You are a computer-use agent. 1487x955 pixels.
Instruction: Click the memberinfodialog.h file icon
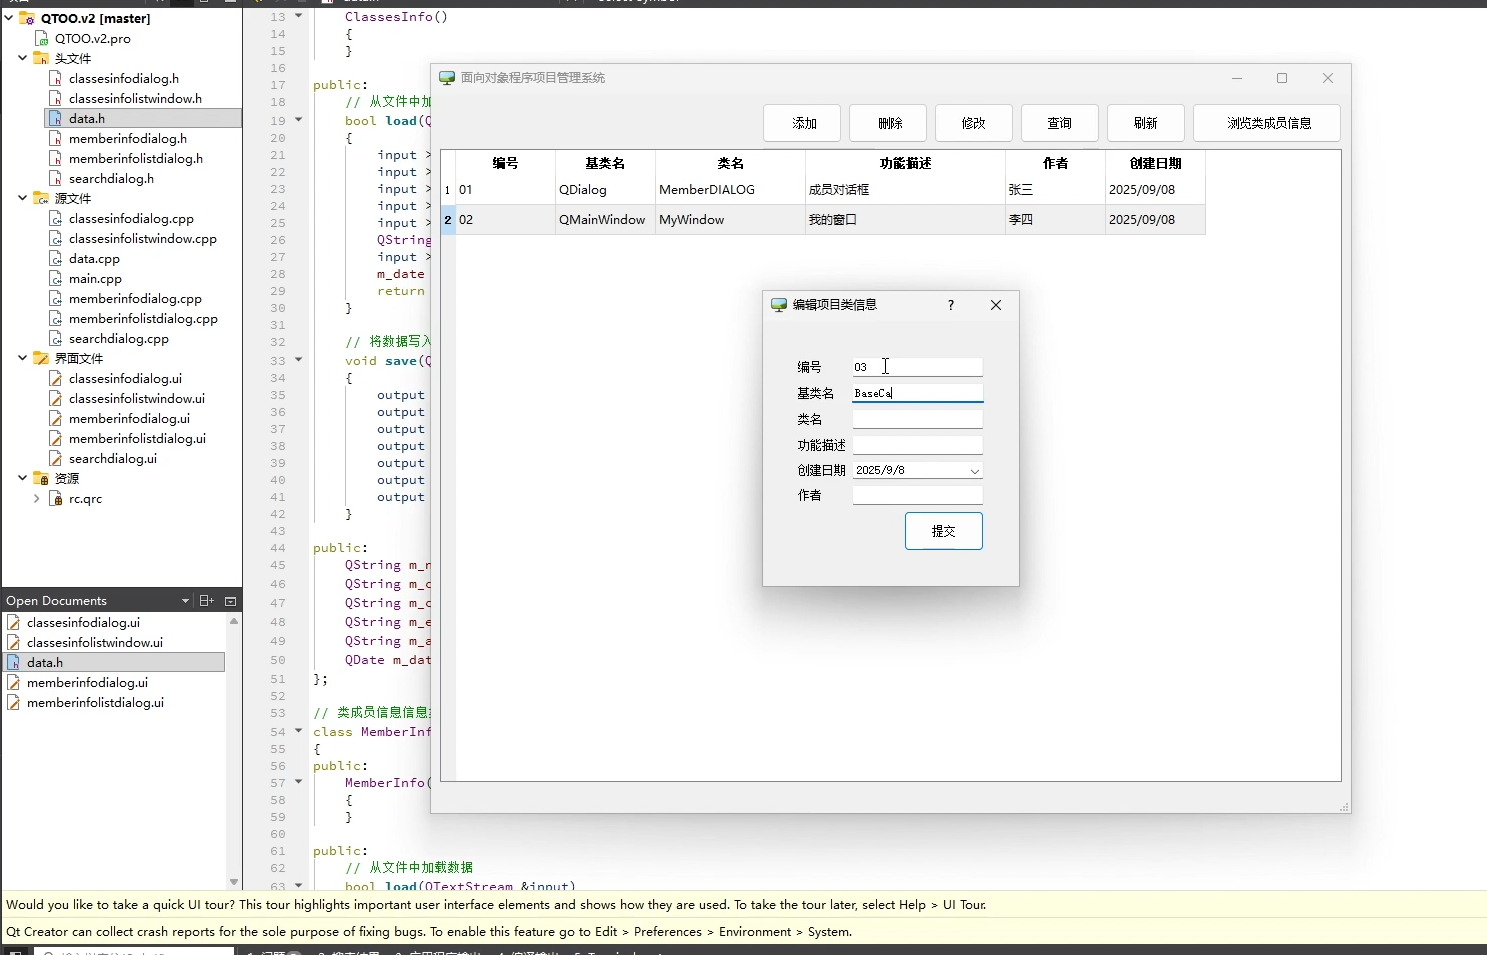[x=56, y=138]
